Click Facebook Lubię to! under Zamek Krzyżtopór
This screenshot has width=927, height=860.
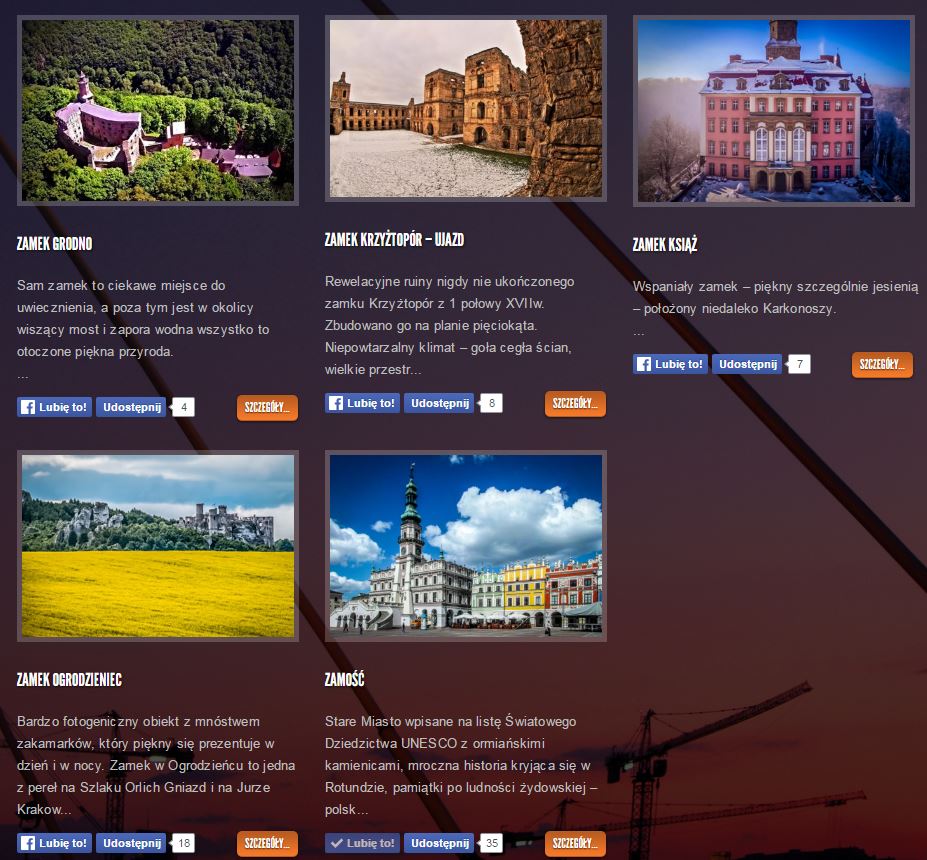362,403
